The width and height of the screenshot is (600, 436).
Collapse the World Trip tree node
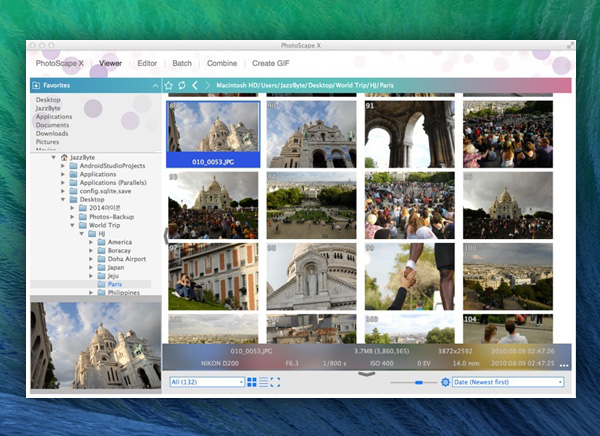pyautogui.click(x=72, y=225)
